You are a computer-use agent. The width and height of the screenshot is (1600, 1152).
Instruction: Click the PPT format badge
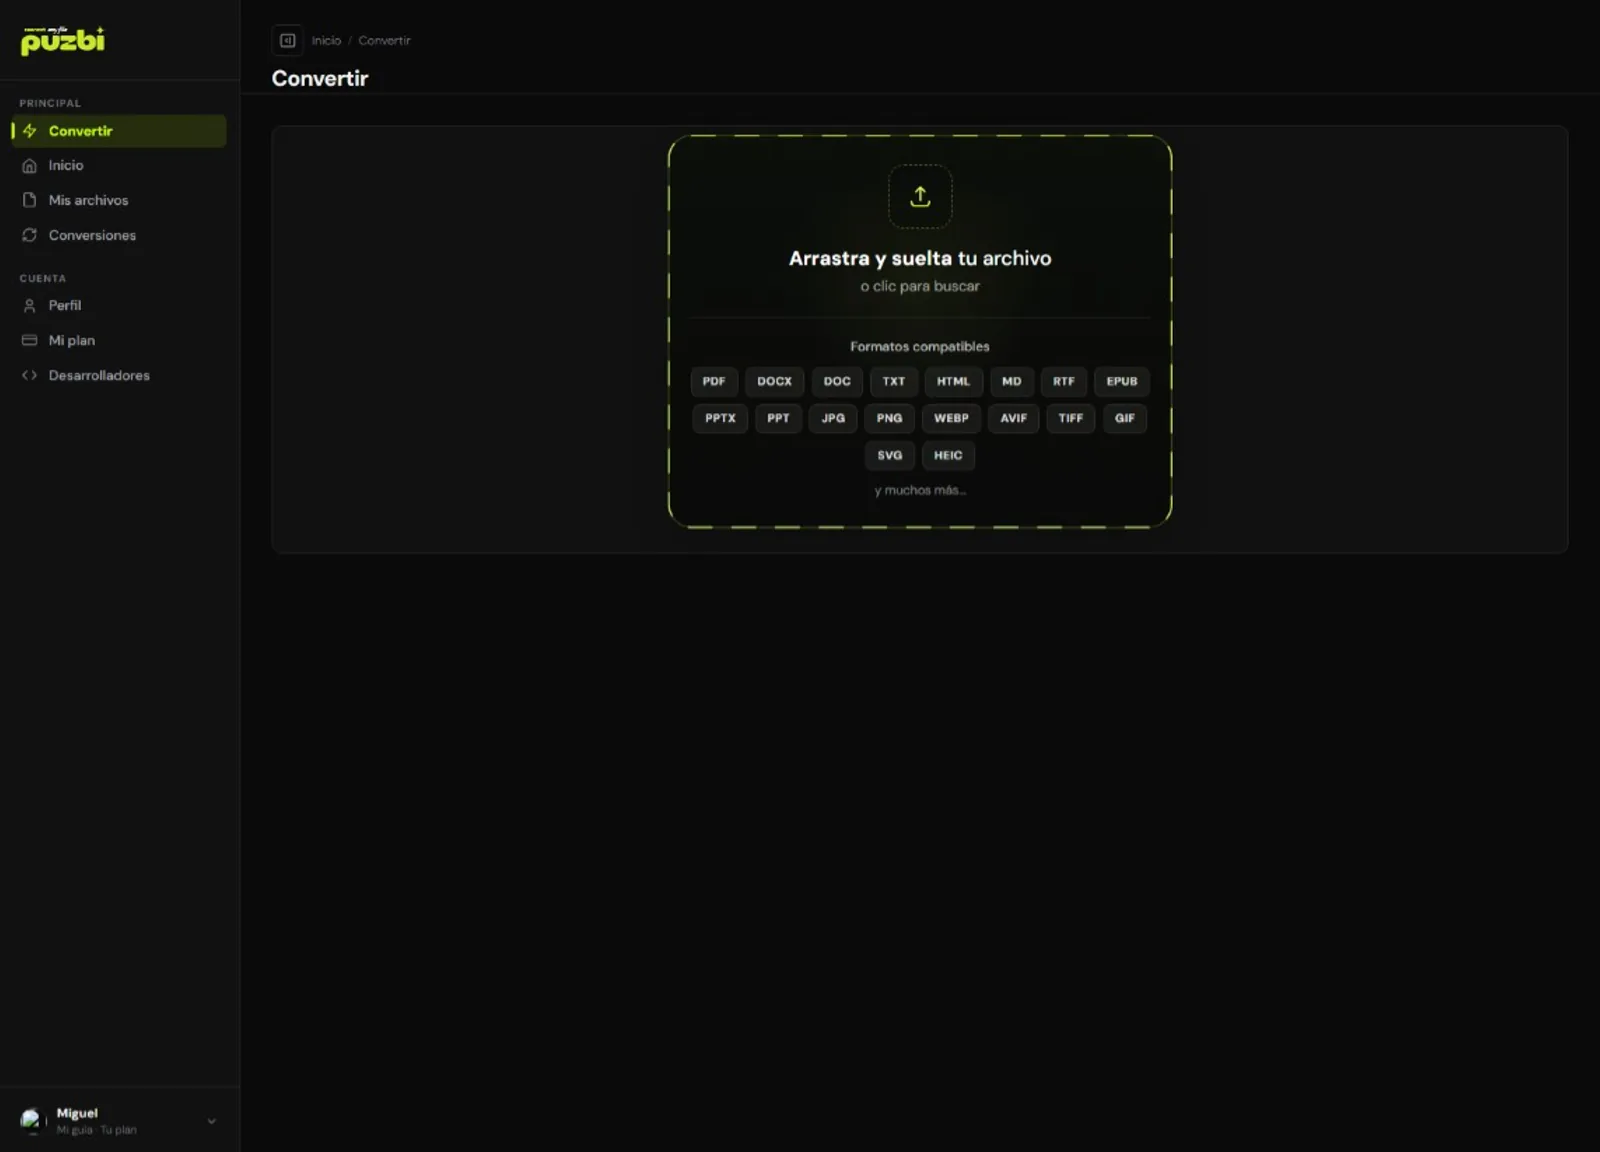pos(778,418)
